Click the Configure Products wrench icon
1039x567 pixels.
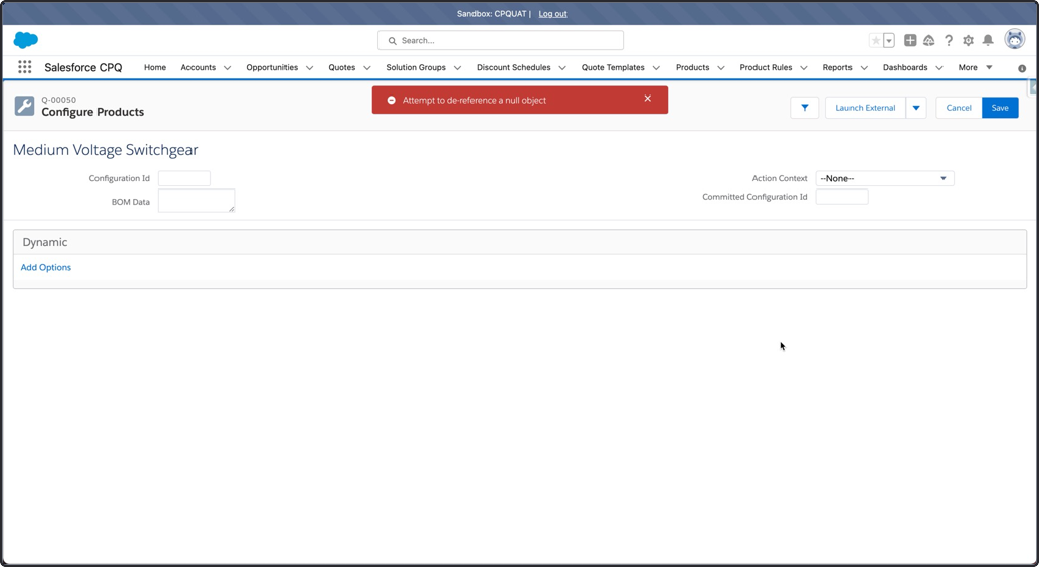[25, 106]
